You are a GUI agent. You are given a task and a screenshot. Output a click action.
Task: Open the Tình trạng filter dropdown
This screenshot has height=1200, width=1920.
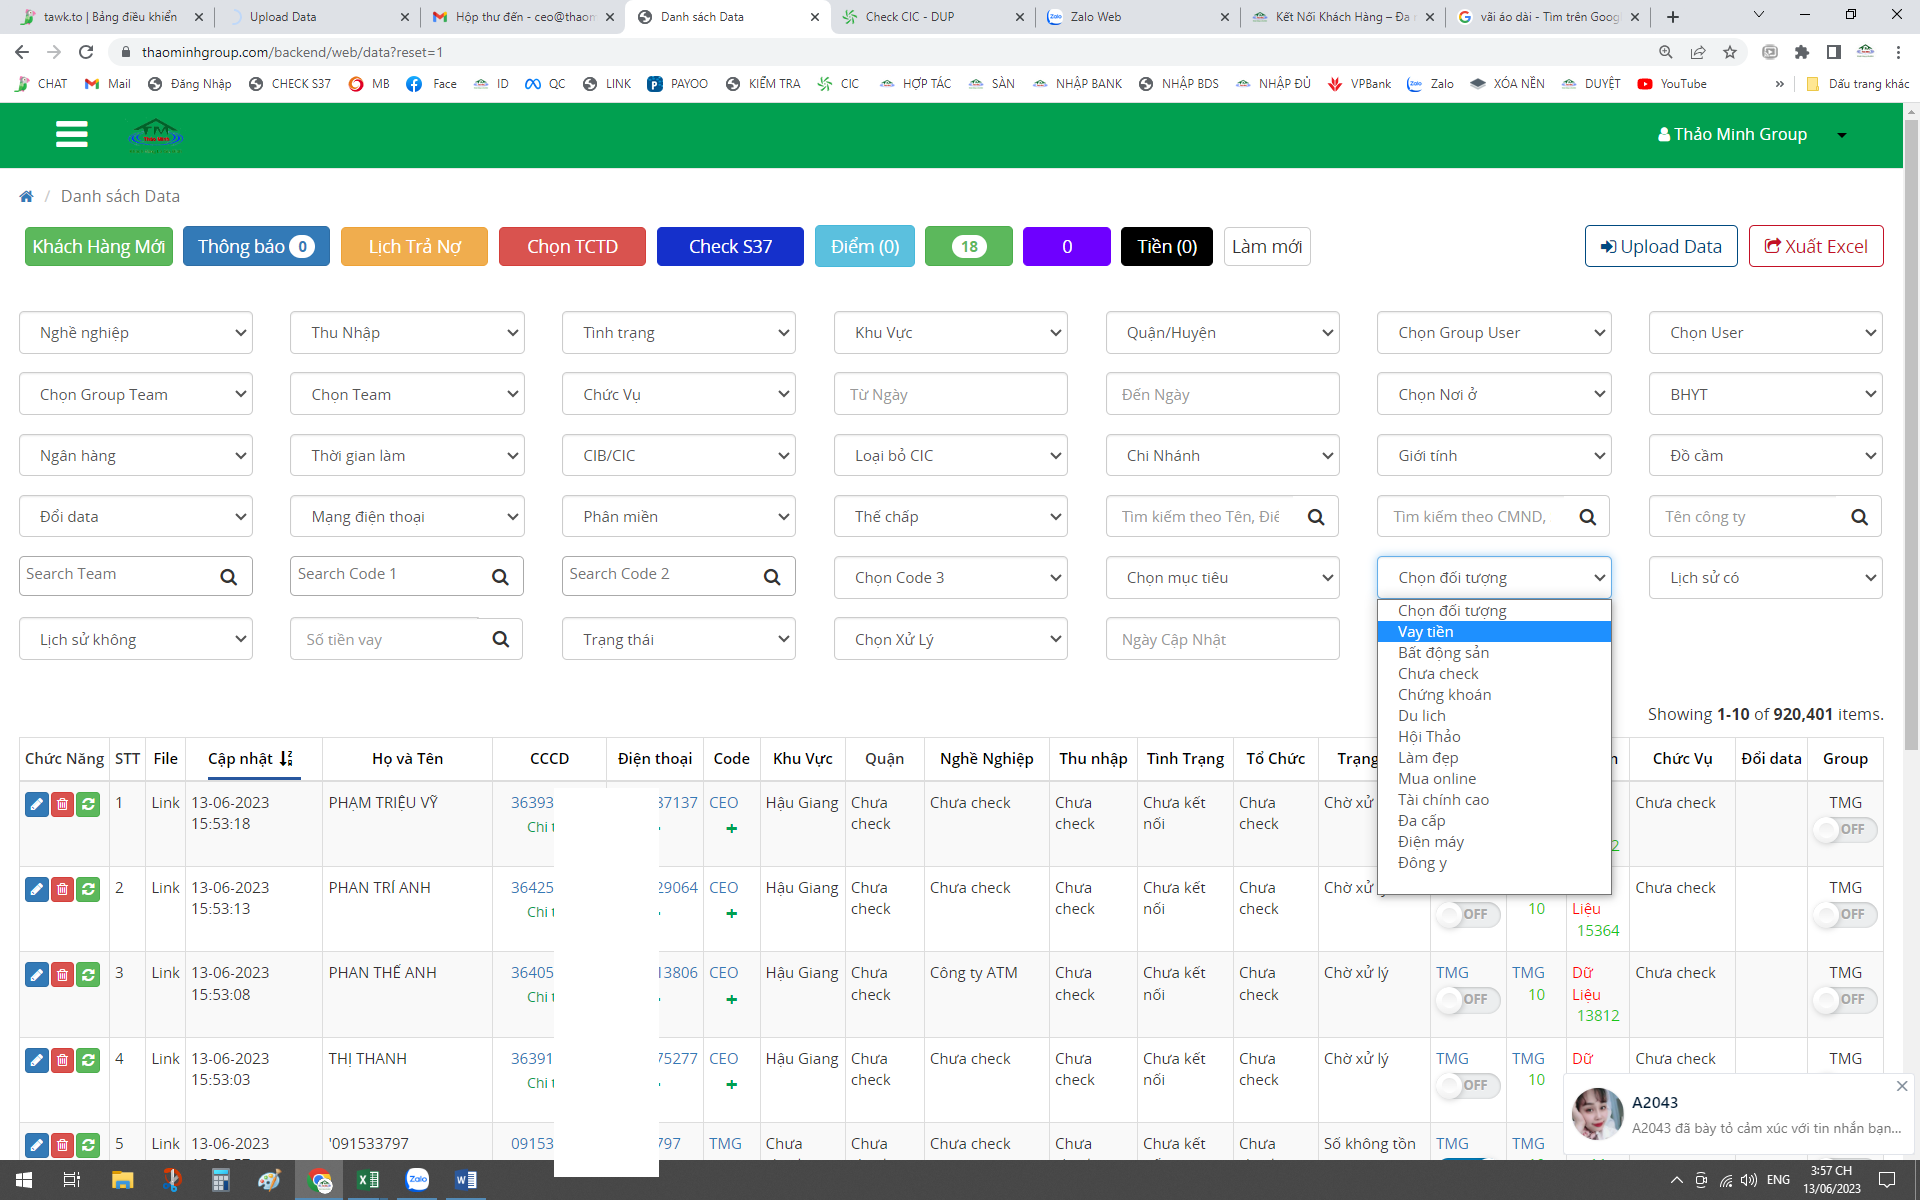[679, 333]
